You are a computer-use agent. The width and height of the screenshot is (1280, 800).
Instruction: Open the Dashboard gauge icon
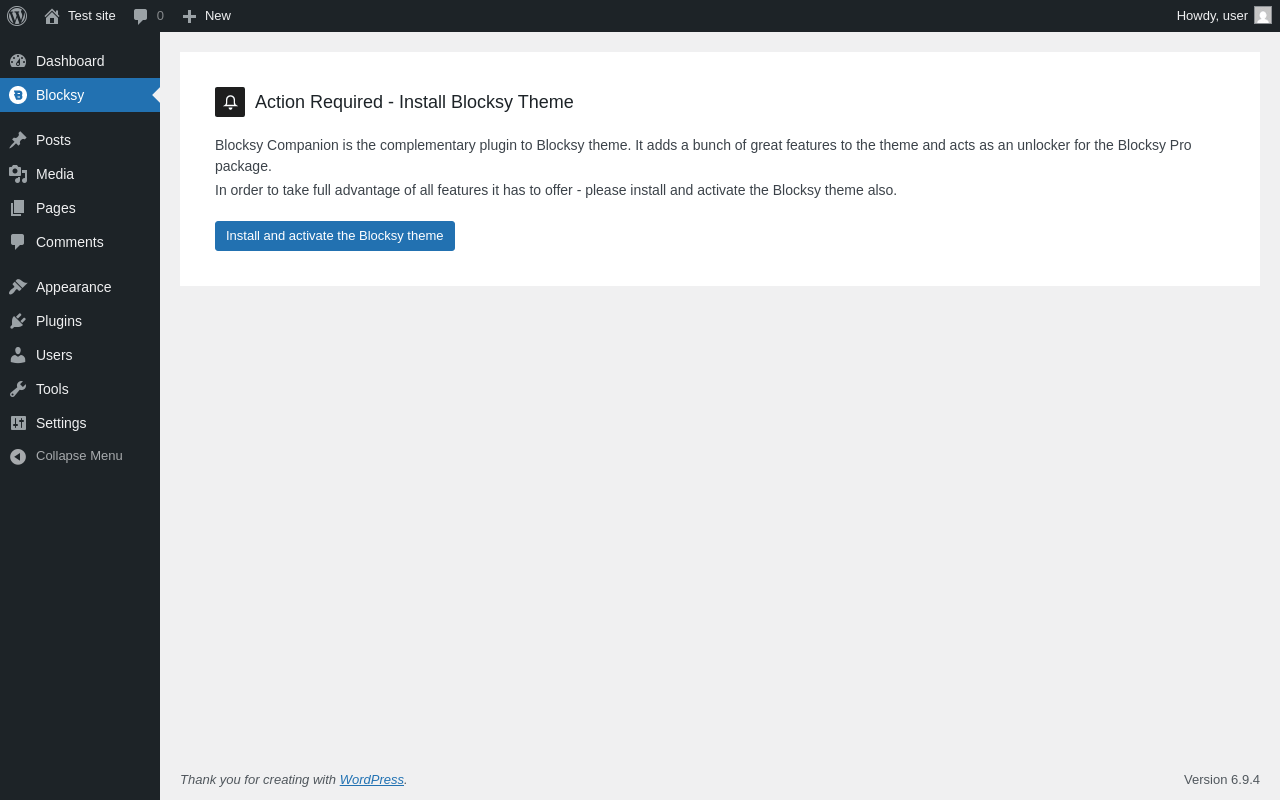[x=18, y=61]
